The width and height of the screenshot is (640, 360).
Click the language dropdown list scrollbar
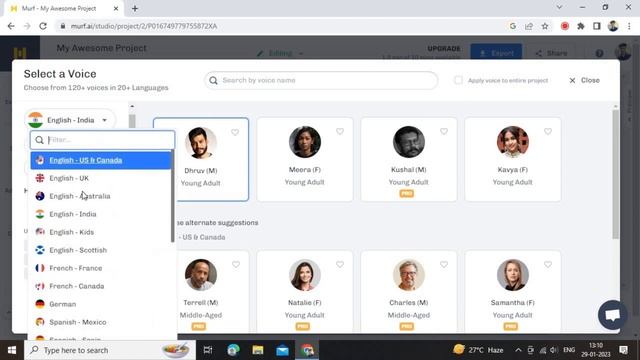coord(173,196)
